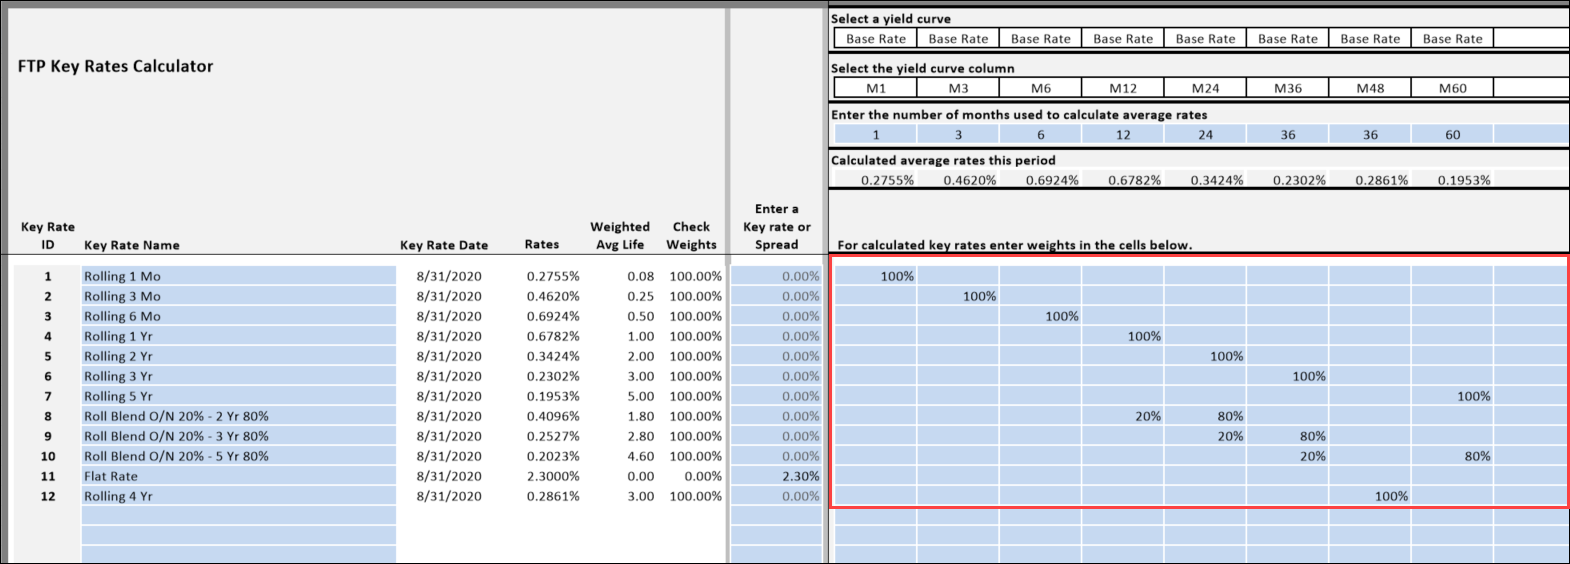Image resolution: width=1570 pixels, height=564 pixels.
Task: Click the Key Rate Date column header
Action: point(444,245)
